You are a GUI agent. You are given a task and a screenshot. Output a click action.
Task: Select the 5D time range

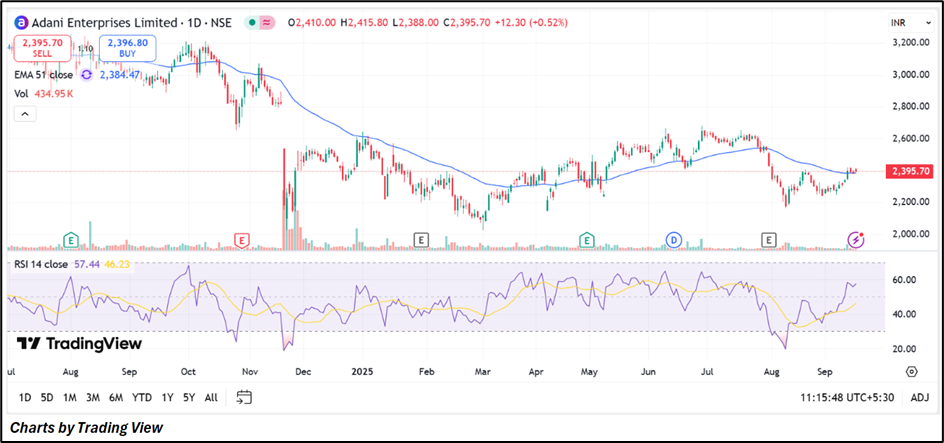pos(47,398)
